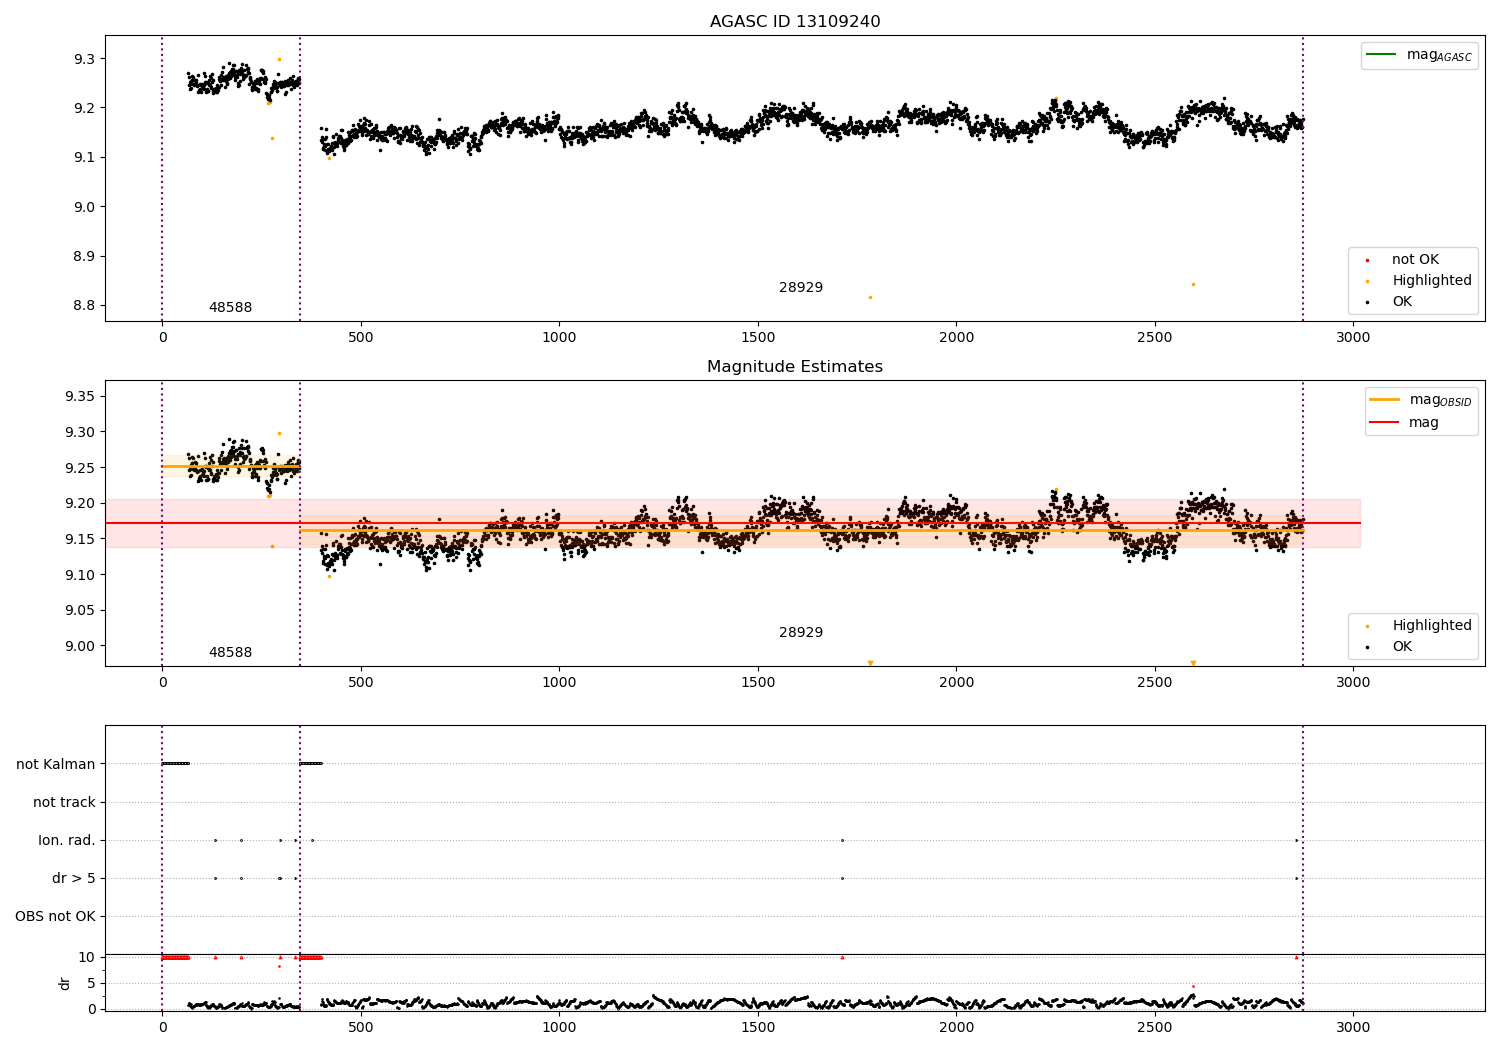Click the "dr > 5" axis label
The image size is (1500, 1050).
(74, 878)
